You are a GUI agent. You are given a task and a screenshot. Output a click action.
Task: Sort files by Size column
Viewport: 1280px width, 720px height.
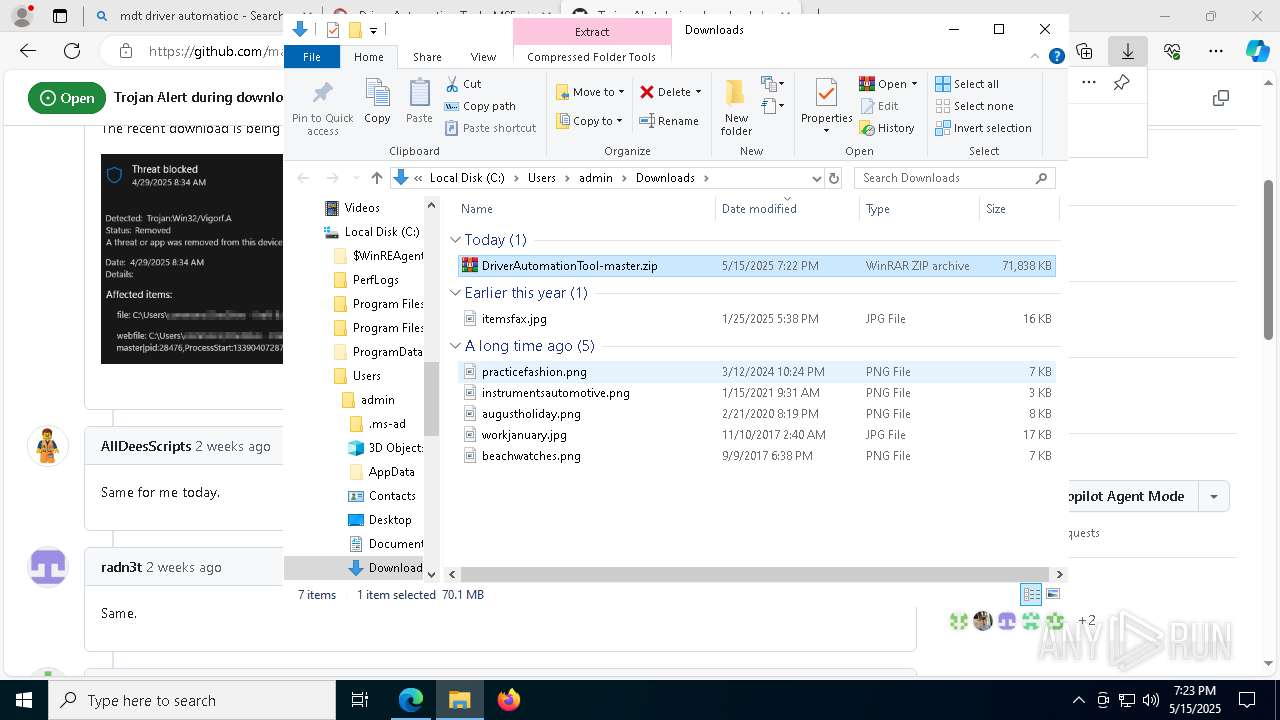(1017, 209)
